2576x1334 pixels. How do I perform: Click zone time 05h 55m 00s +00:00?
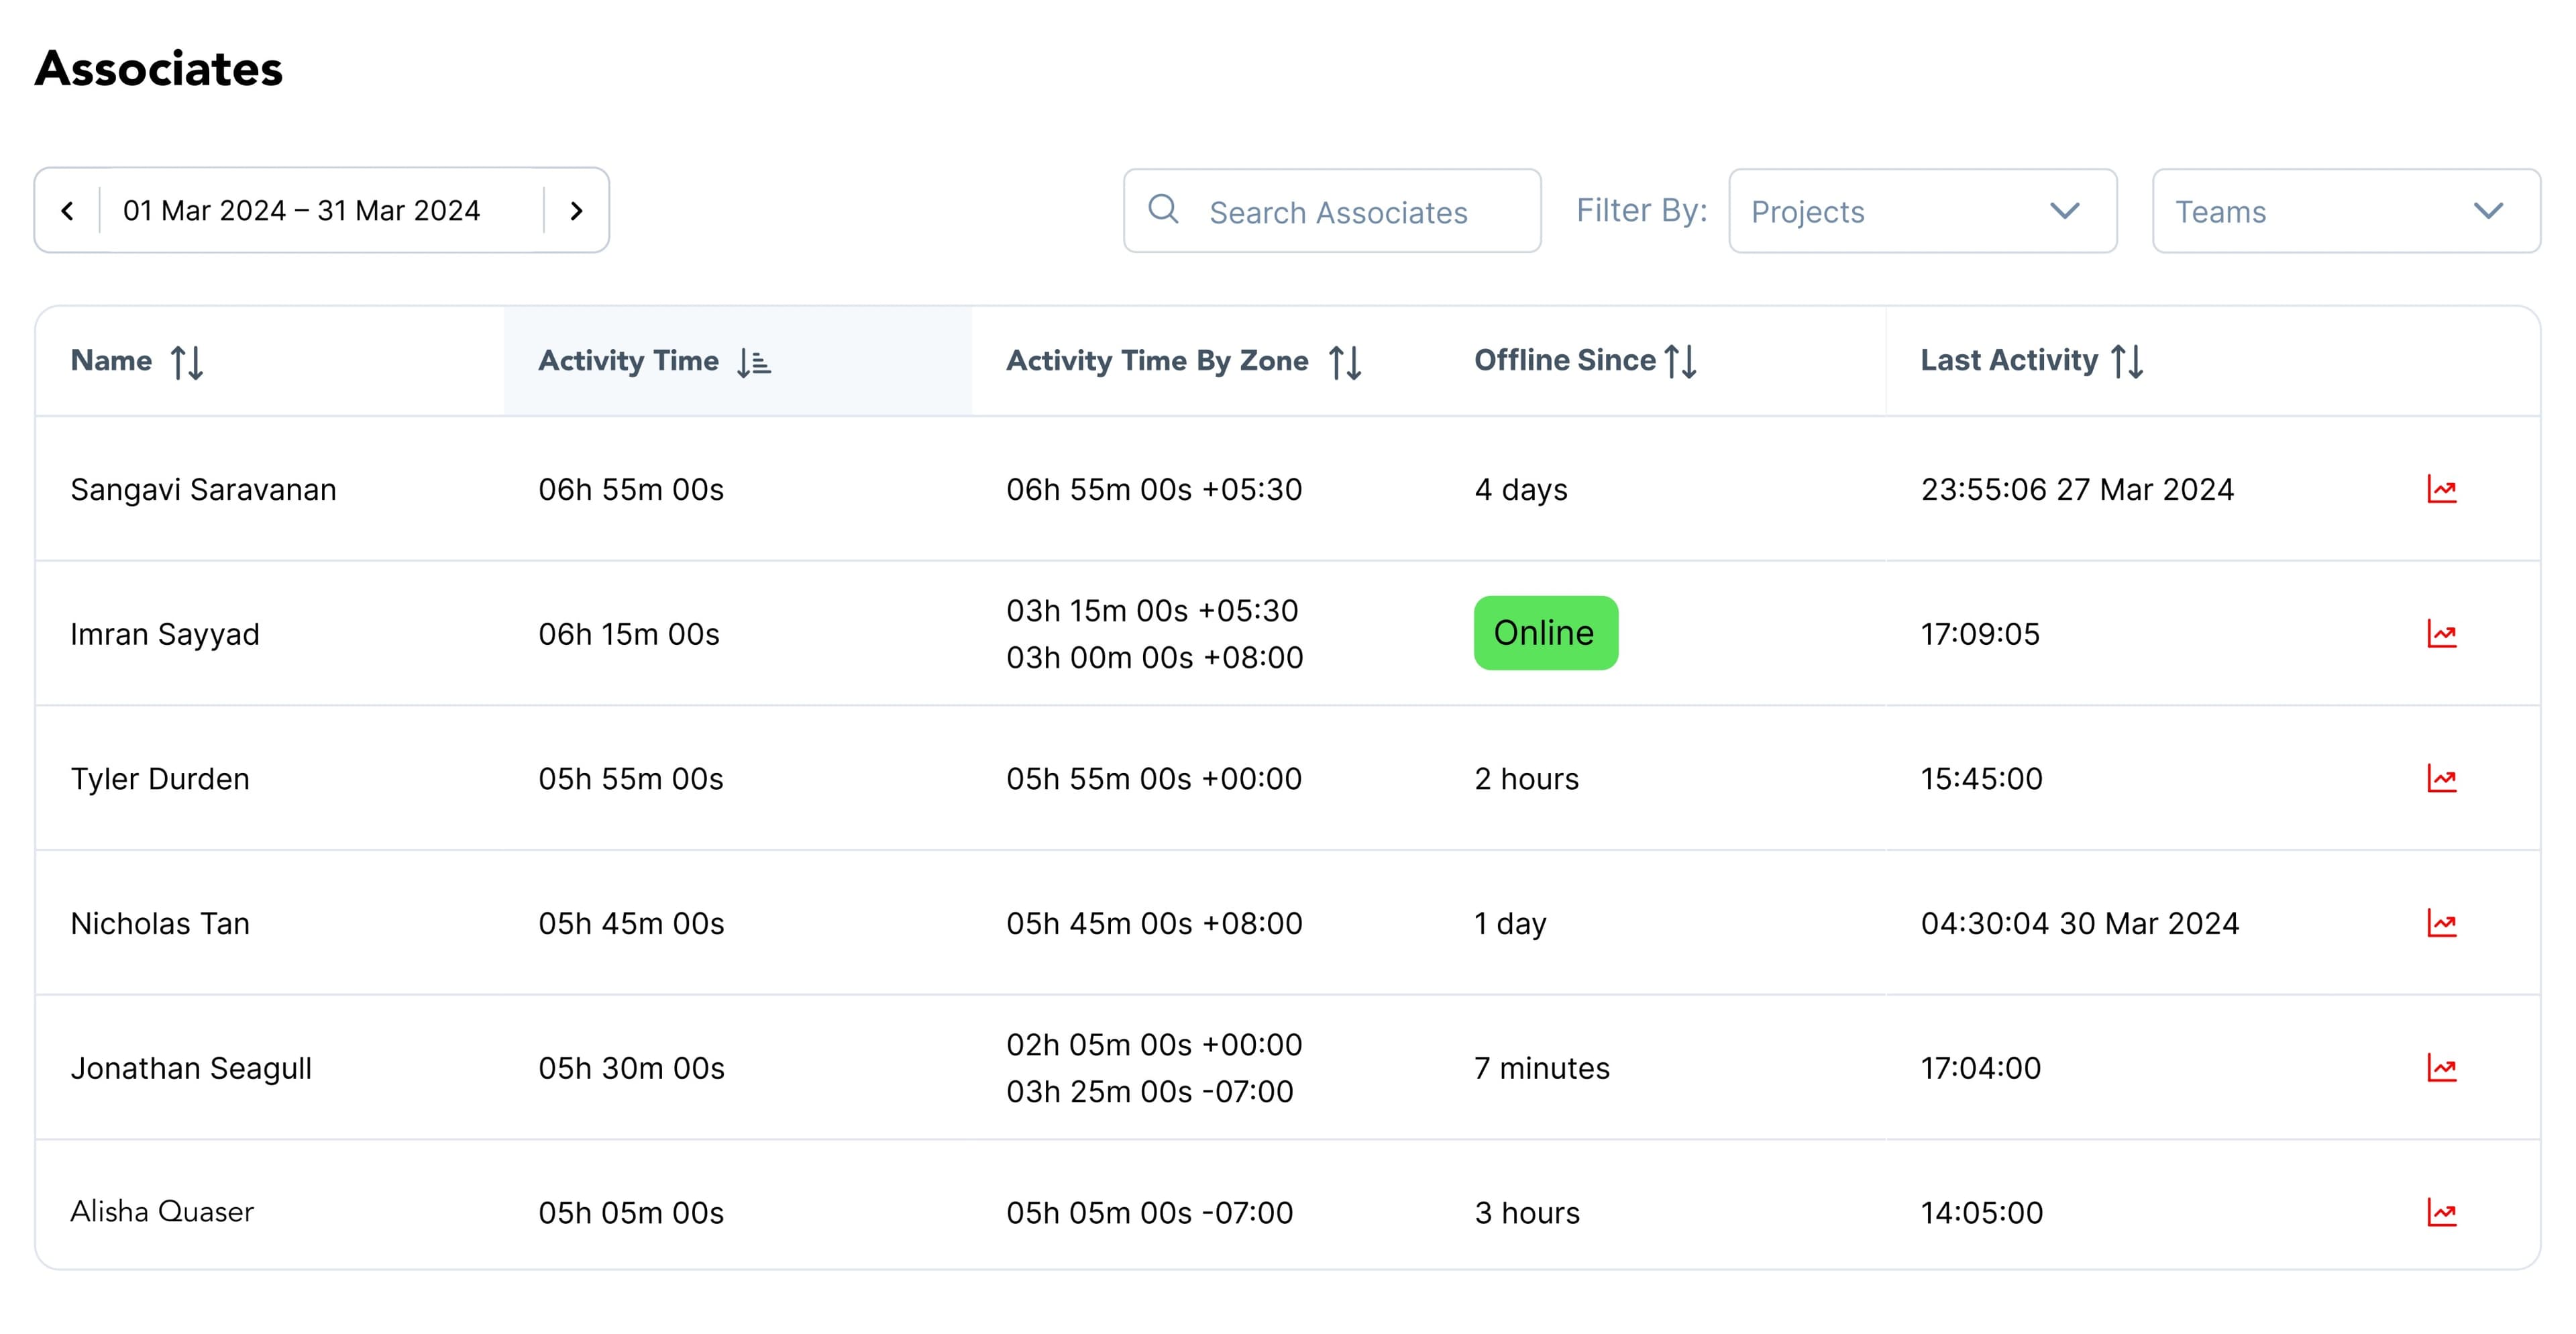[x=1154, y=779]
